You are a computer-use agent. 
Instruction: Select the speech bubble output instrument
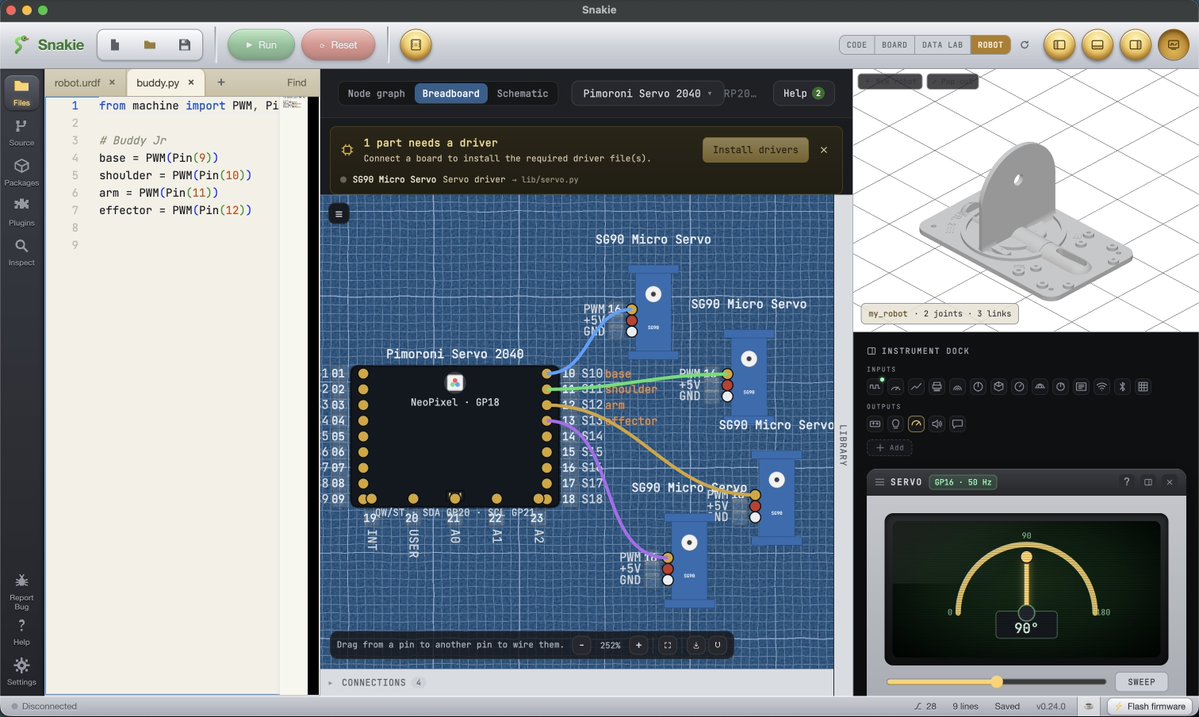(x=957, y=424)
